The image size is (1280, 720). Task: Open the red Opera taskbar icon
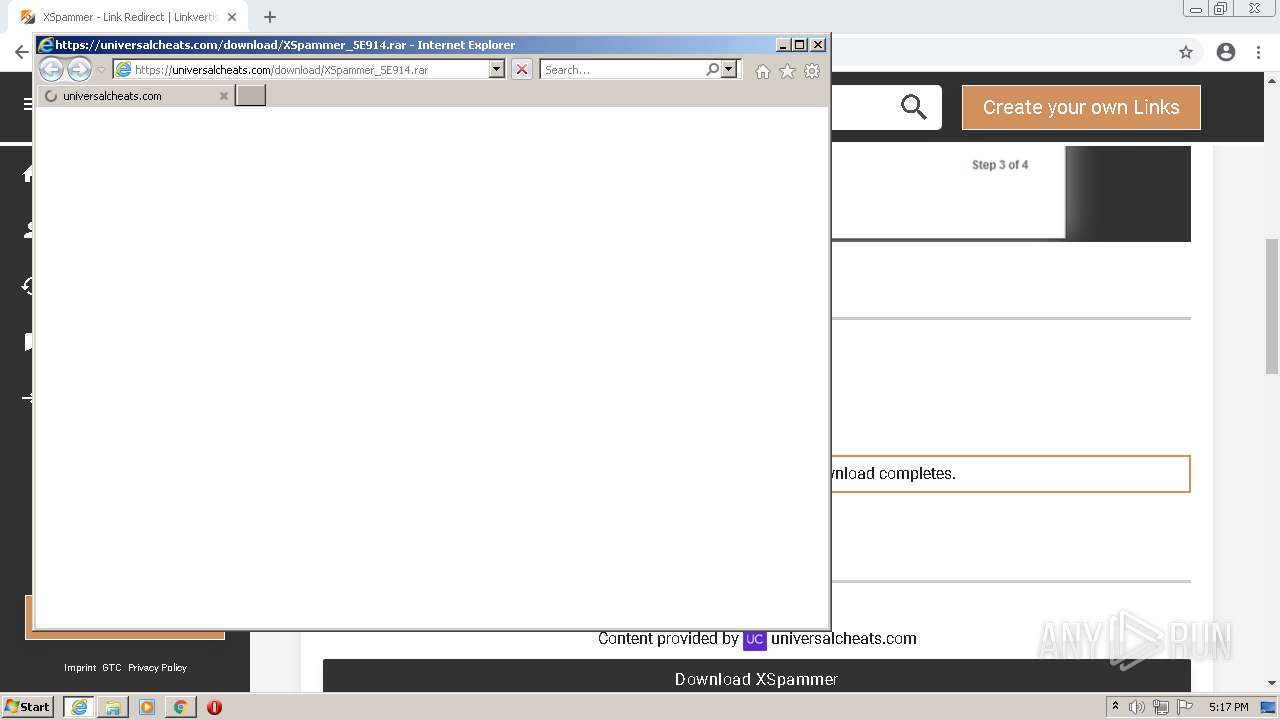[x=214, y=707]
